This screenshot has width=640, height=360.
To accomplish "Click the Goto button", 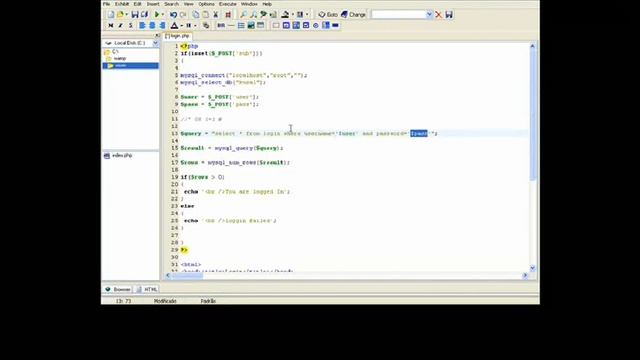I will [328, 15].
